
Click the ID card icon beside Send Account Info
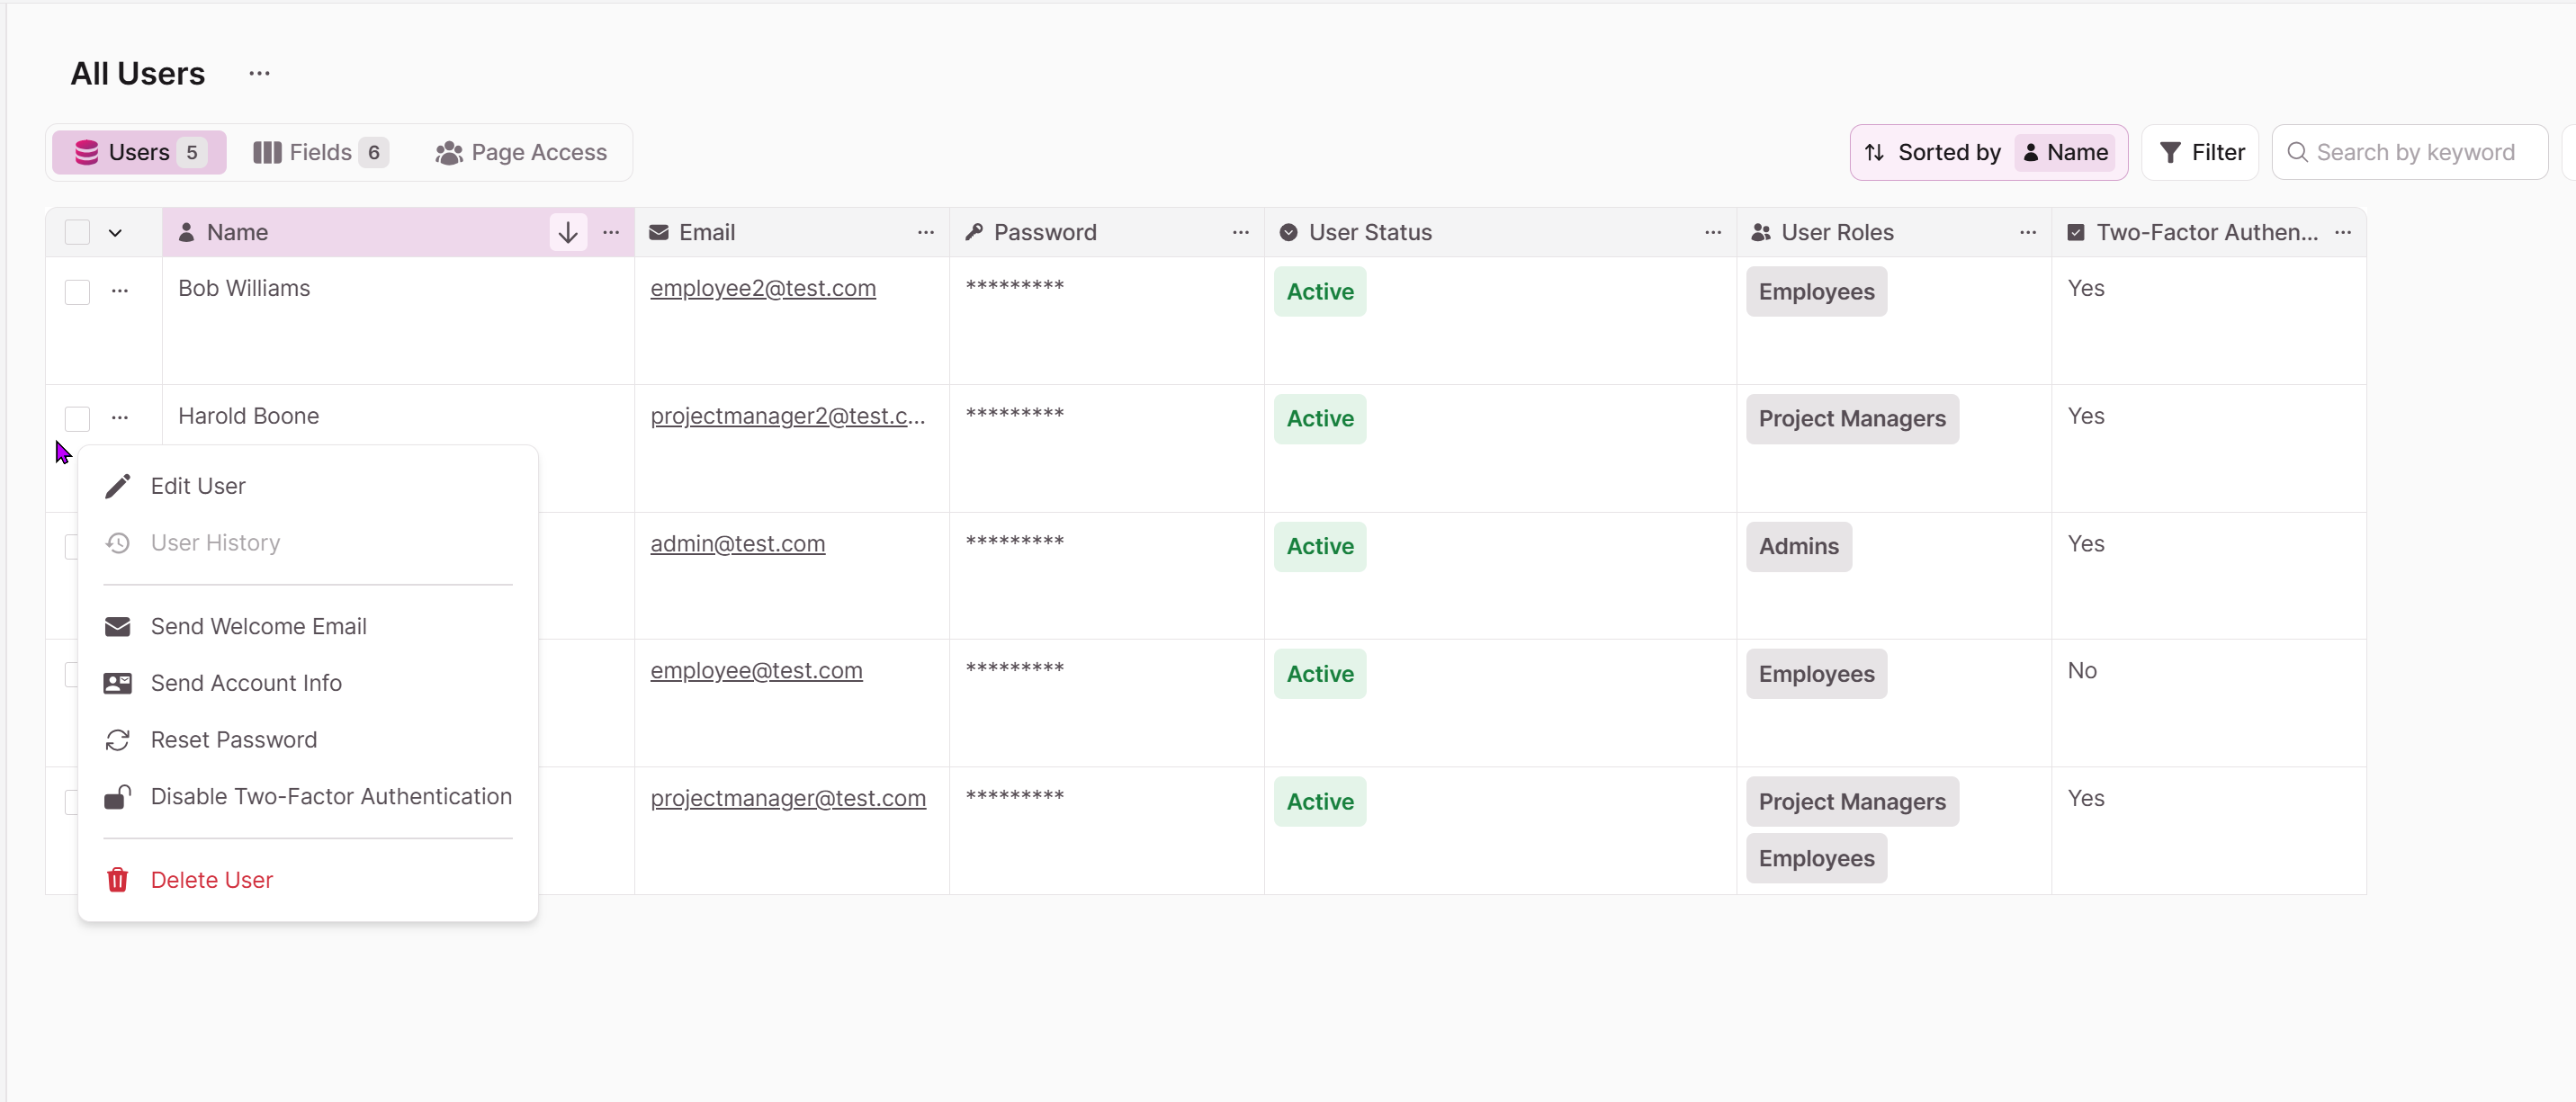tap(117, 683)
